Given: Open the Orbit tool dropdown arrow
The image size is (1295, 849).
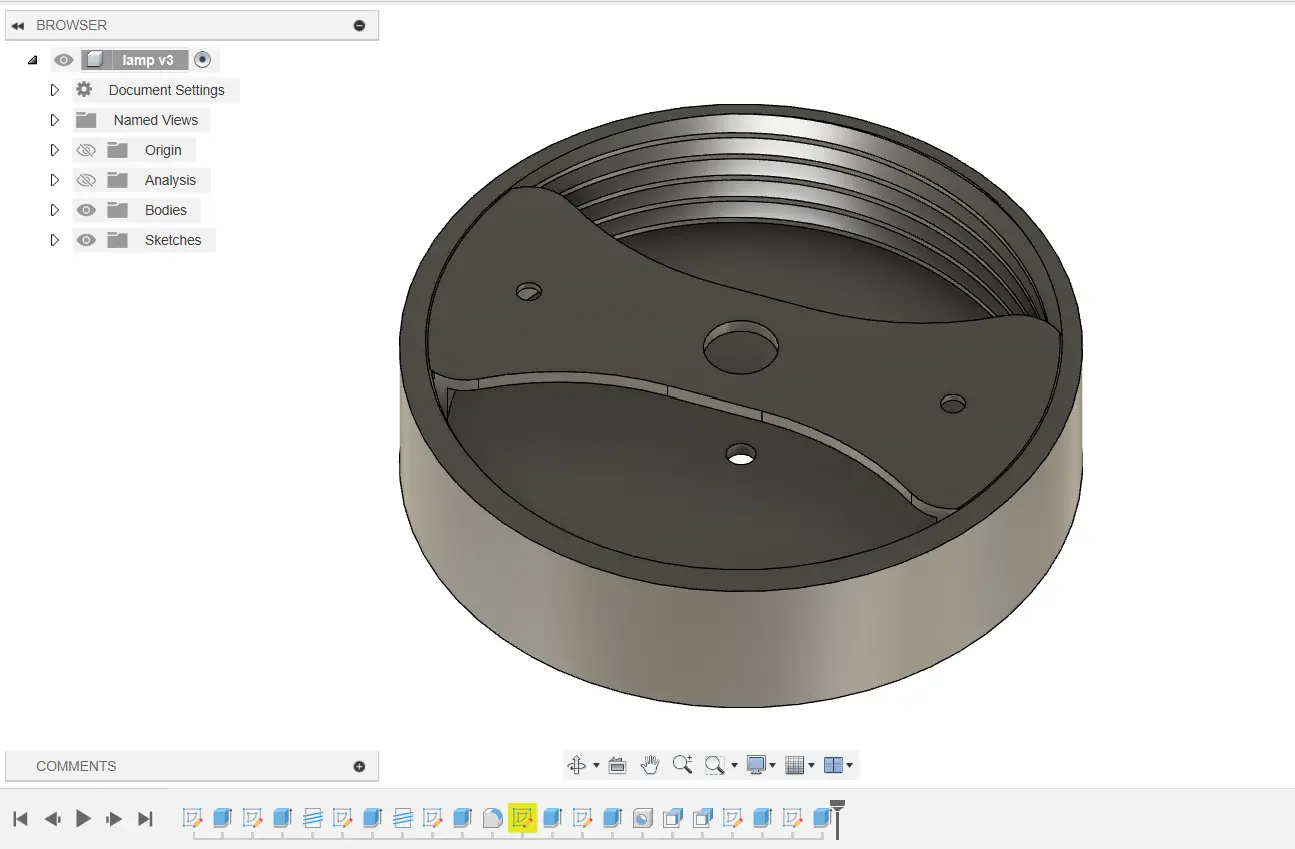Looking at the screenshot, I should [x=596, y=766].
